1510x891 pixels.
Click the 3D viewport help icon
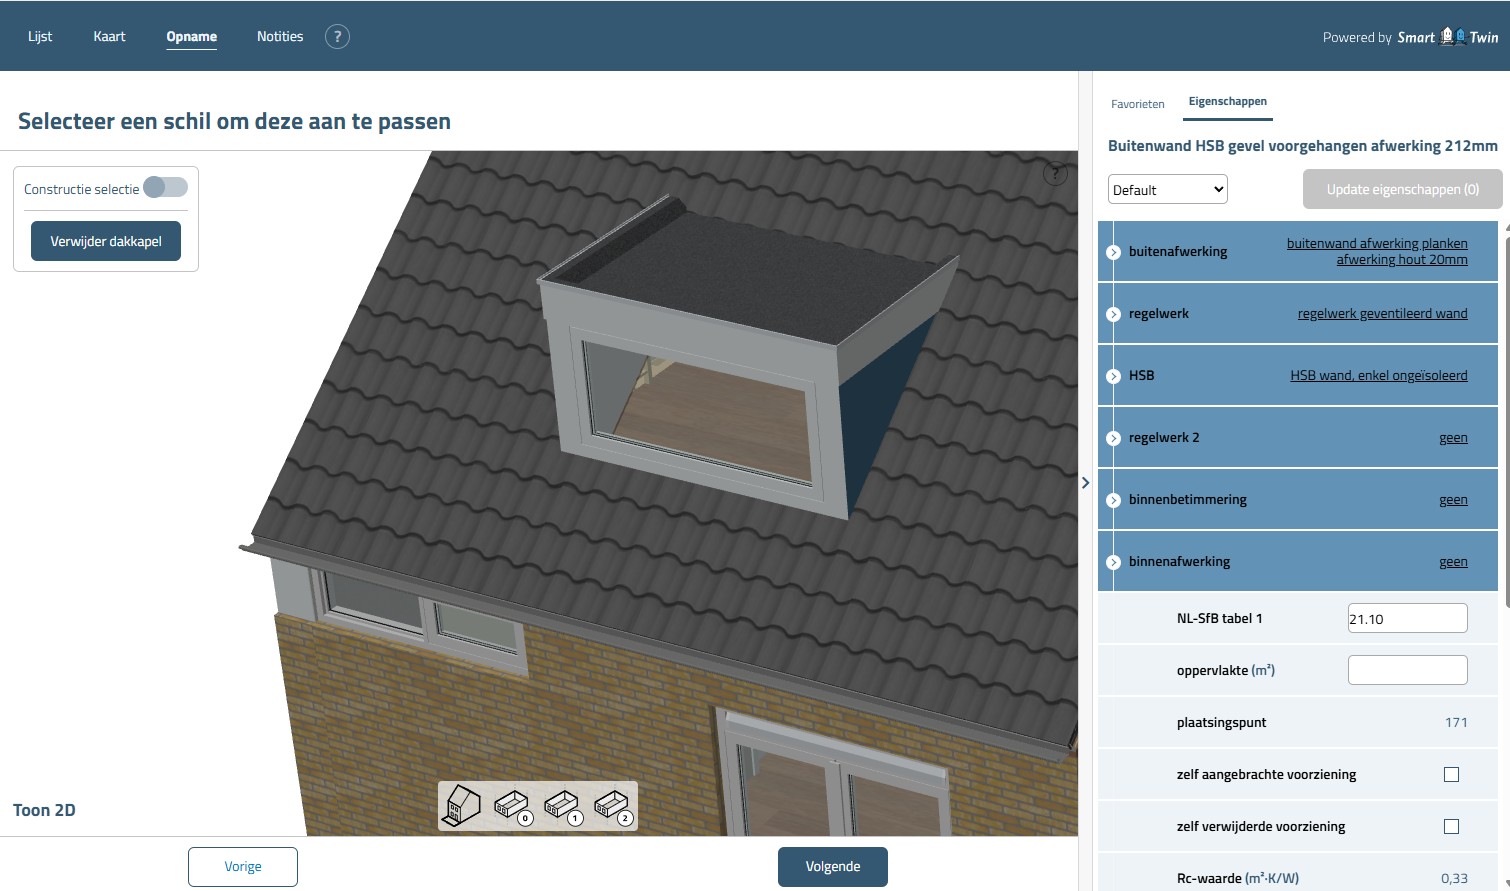pyautogui.click(x=1055, y=174)
